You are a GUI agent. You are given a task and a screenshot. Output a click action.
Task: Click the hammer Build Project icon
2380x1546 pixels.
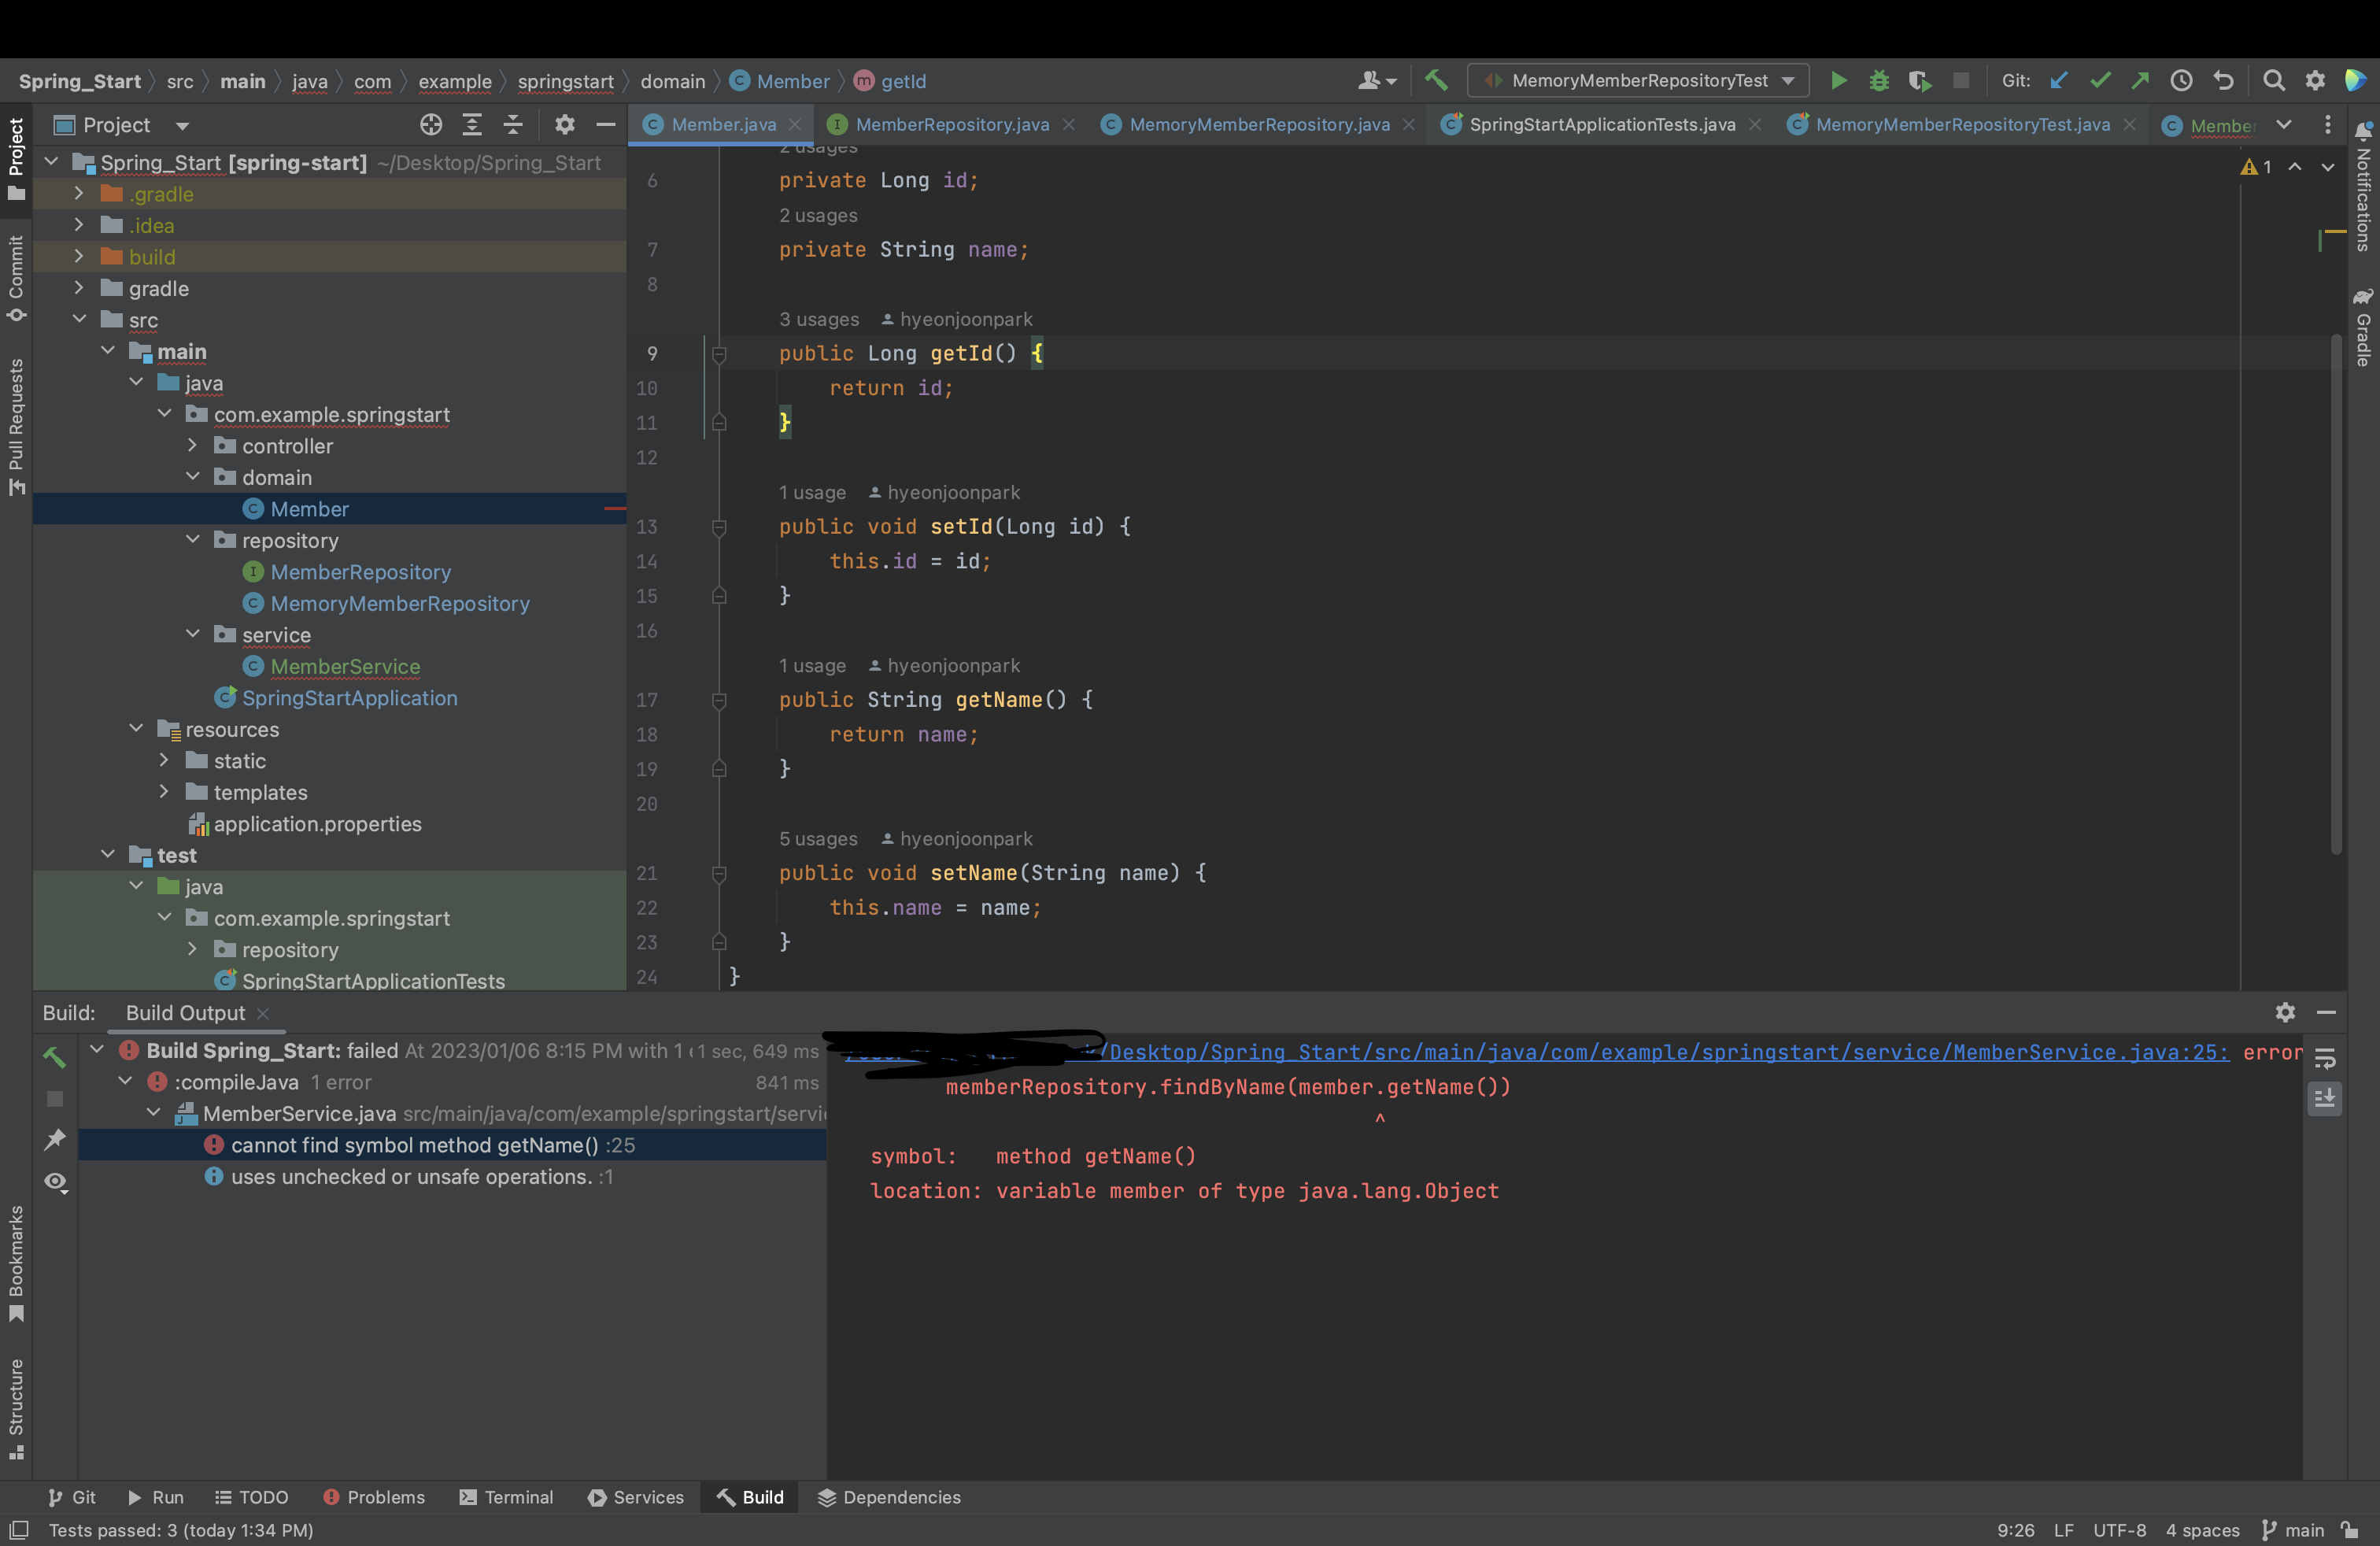pyautogui.click(x=1436, y=81)
